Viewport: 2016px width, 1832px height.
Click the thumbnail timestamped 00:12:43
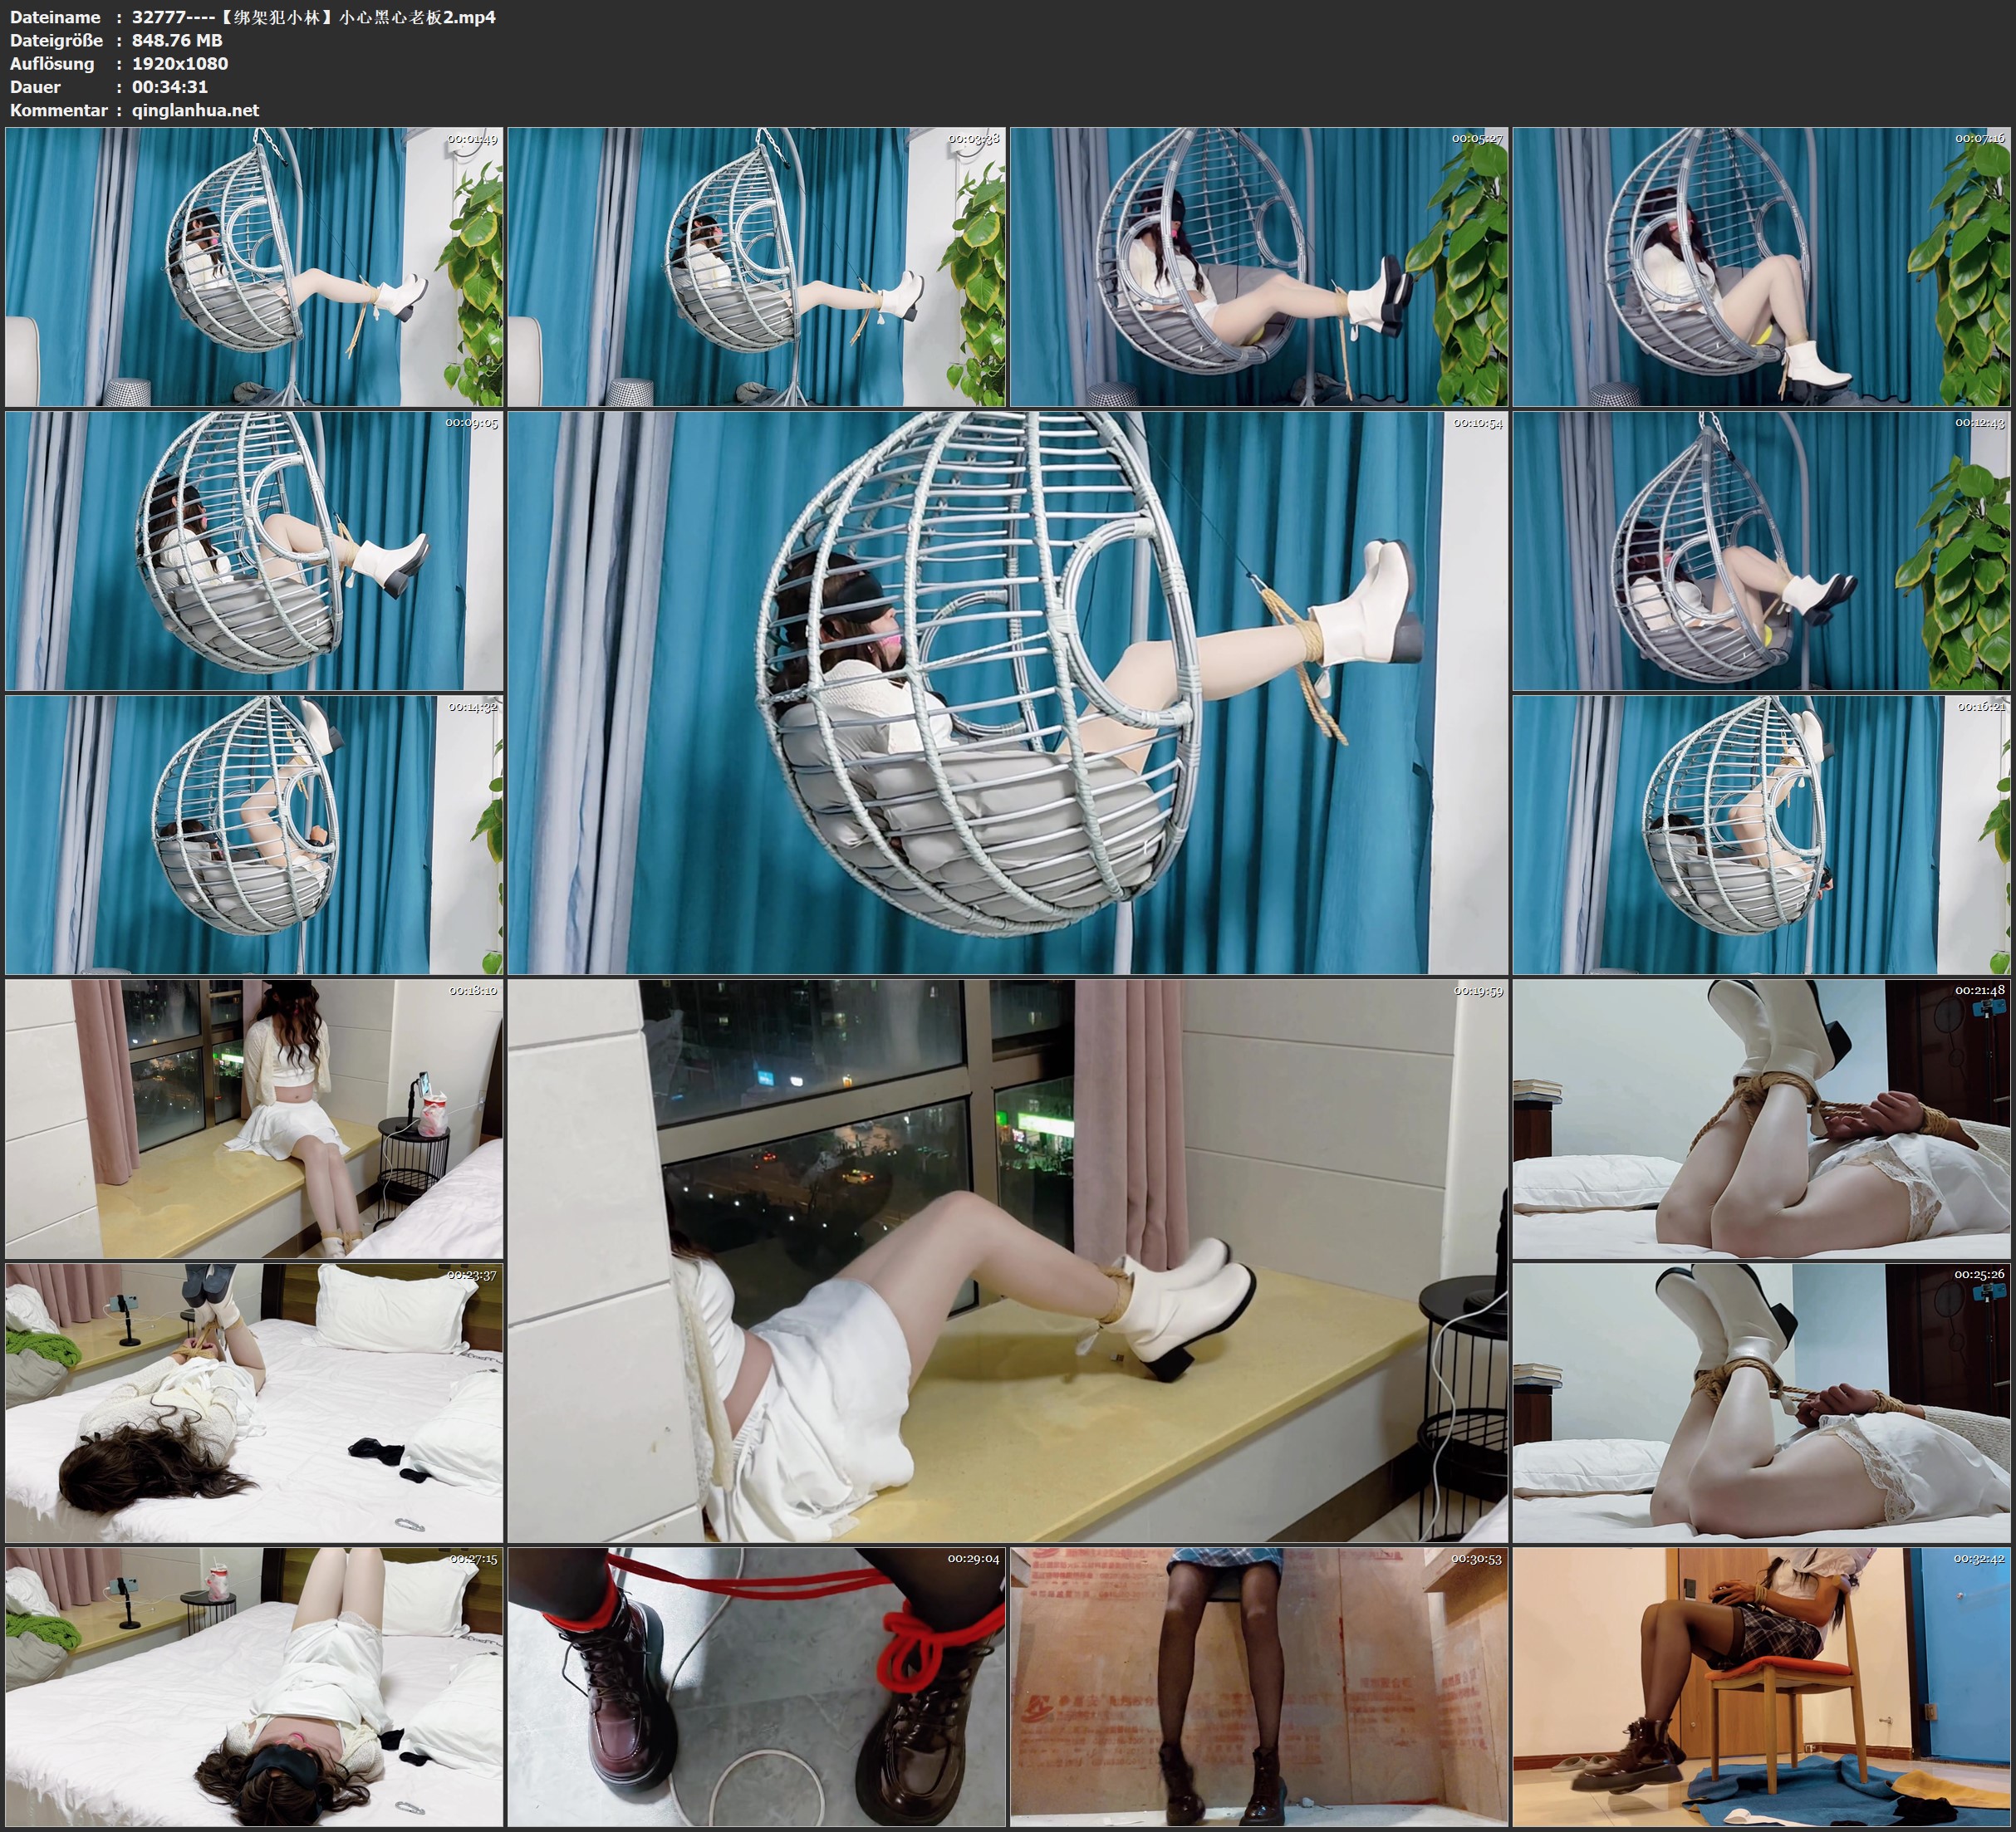(1762, 551)
